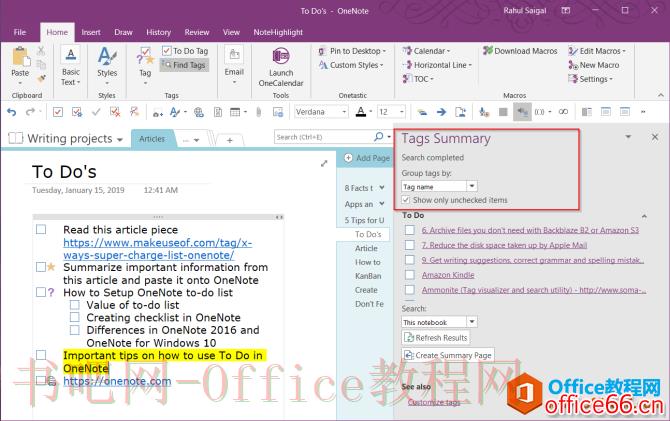Viewport: 670px width, 421px height.
Task: Click Refresh Results button
Action: 436,338
